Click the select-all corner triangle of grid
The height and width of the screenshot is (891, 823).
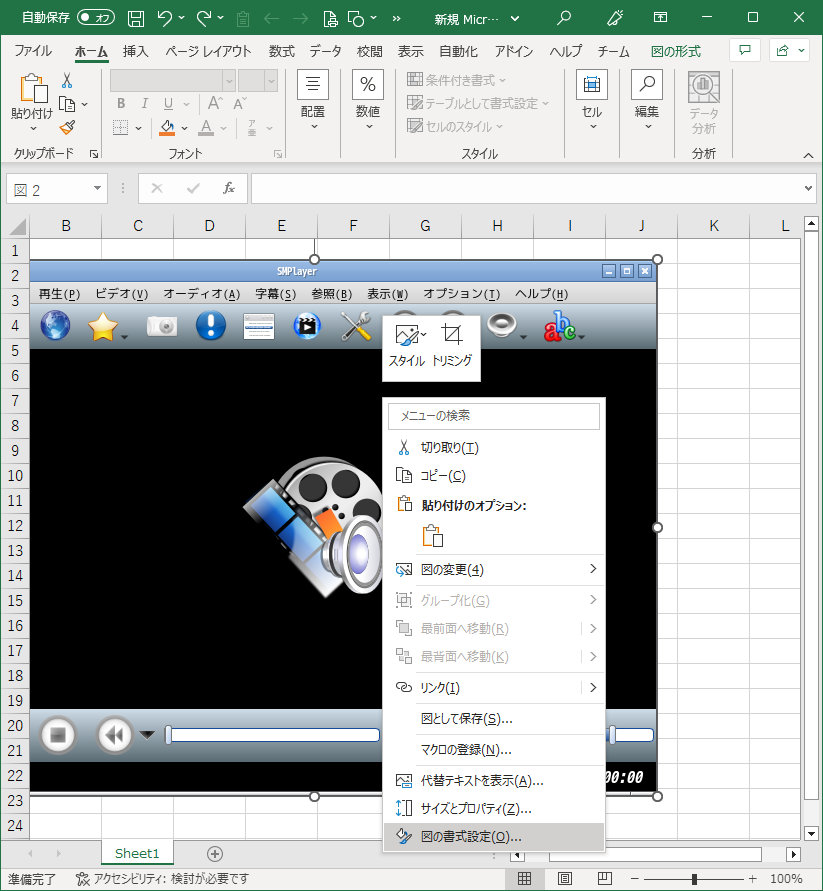[x=18, y=227]
